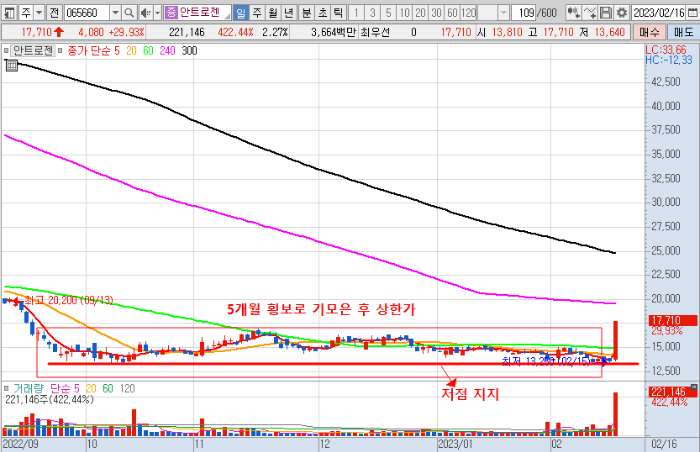This screenshot has height=452, width=700.
Task: Select the 30 interval button
Action: (x=437, y=13)
